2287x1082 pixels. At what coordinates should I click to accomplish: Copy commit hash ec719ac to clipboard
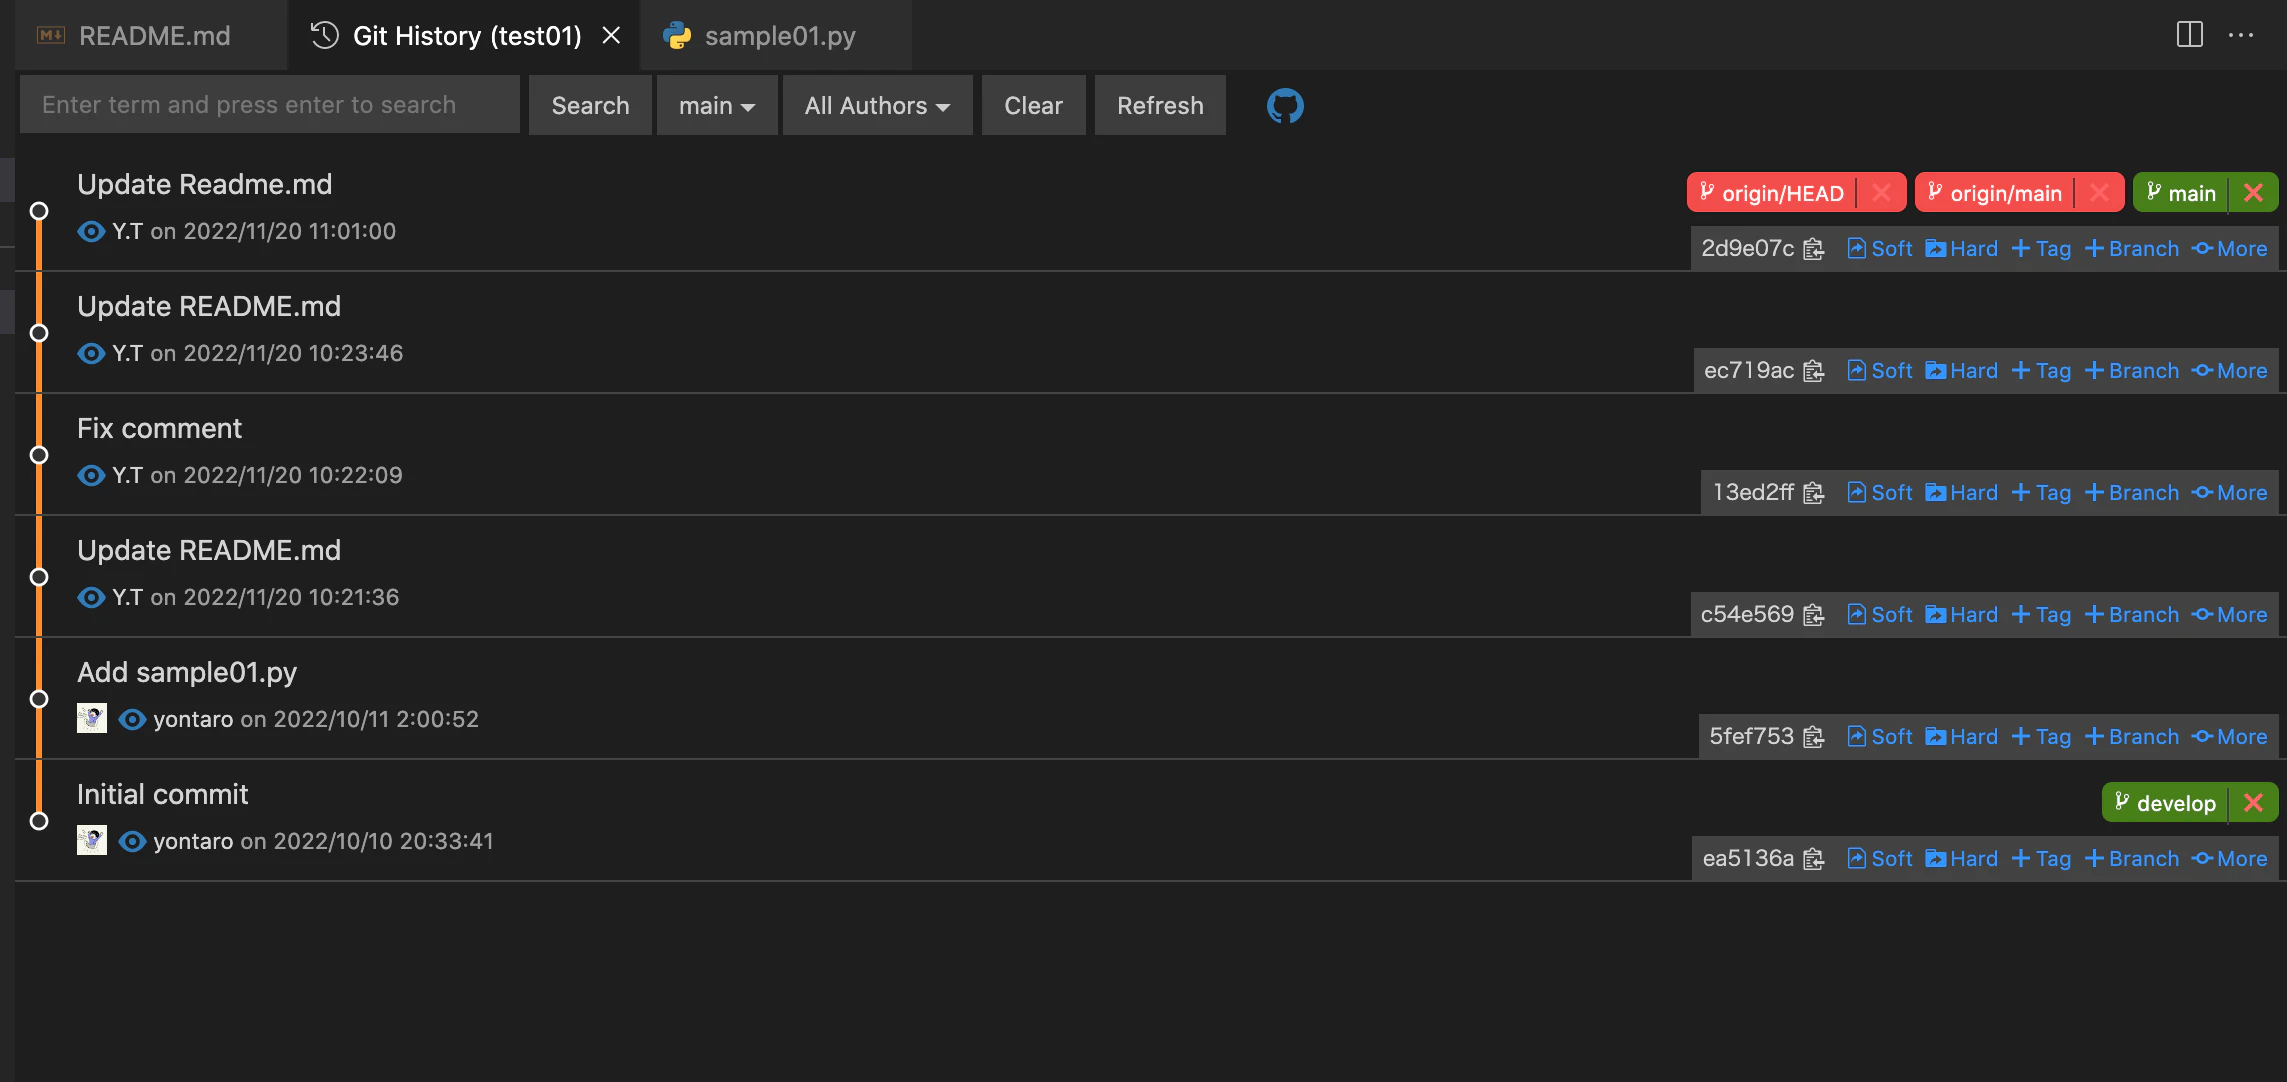coord(1814,371)
